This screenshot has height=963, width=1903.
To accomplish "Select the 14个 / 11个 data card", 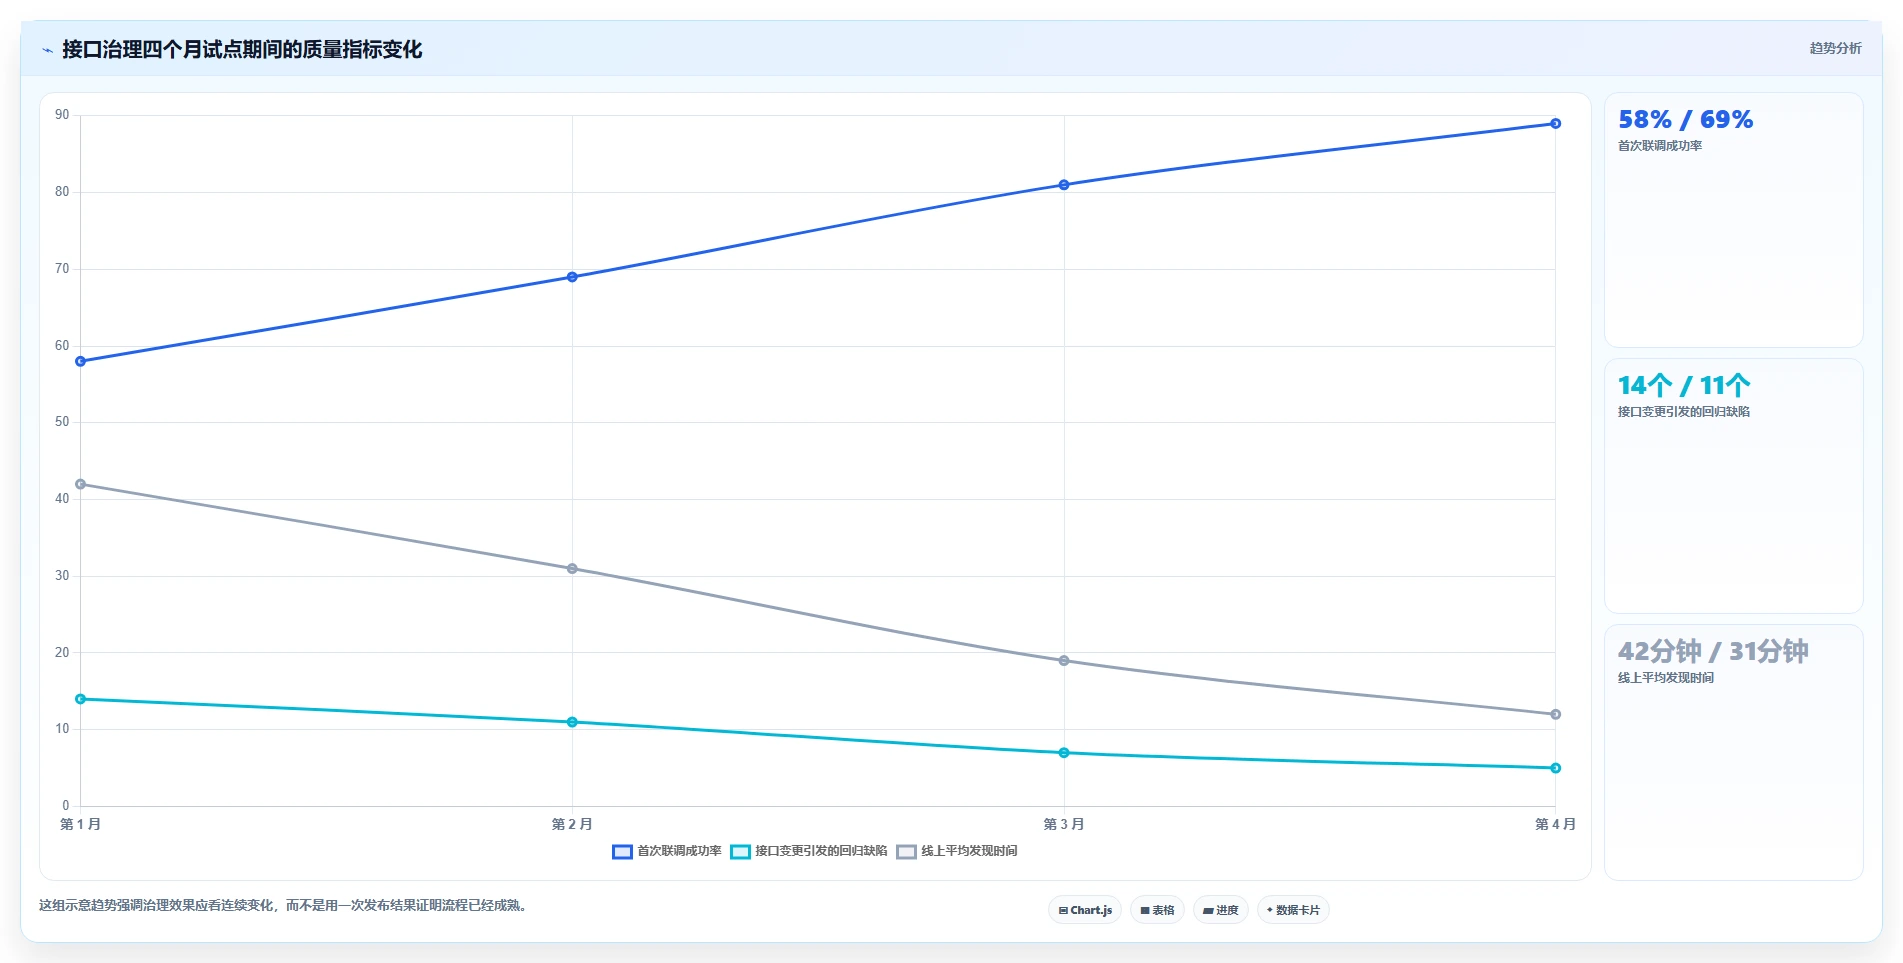I will click(x=1733, y=486).
